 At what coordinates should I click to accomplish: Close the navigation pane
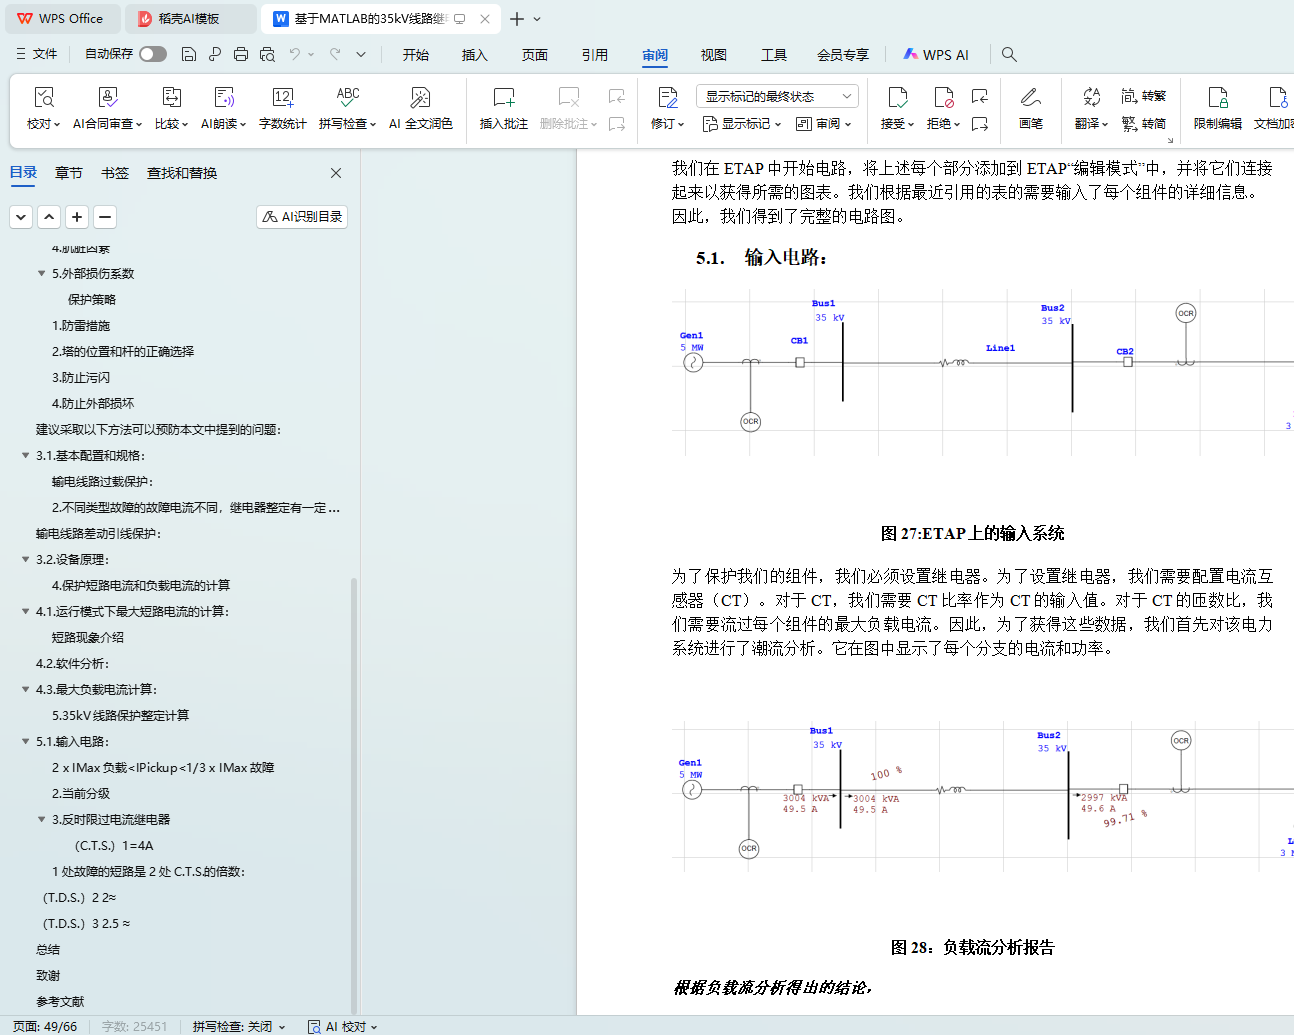pos(336,173)
